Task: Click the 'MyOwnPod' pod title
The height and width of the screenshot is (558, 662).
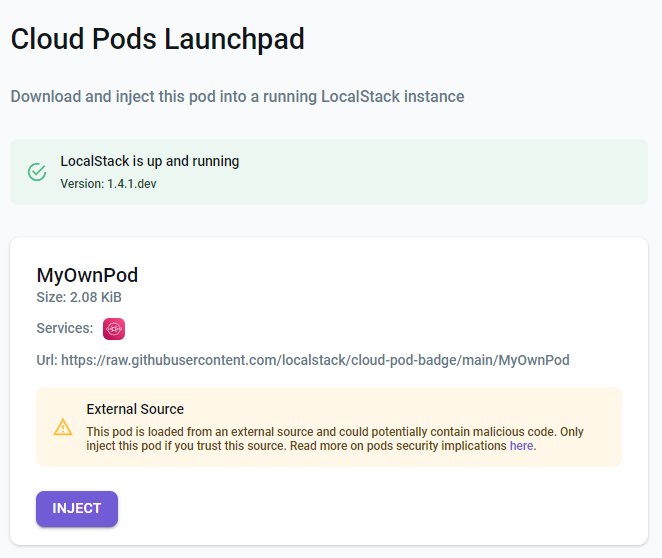Action: point(87,275)
